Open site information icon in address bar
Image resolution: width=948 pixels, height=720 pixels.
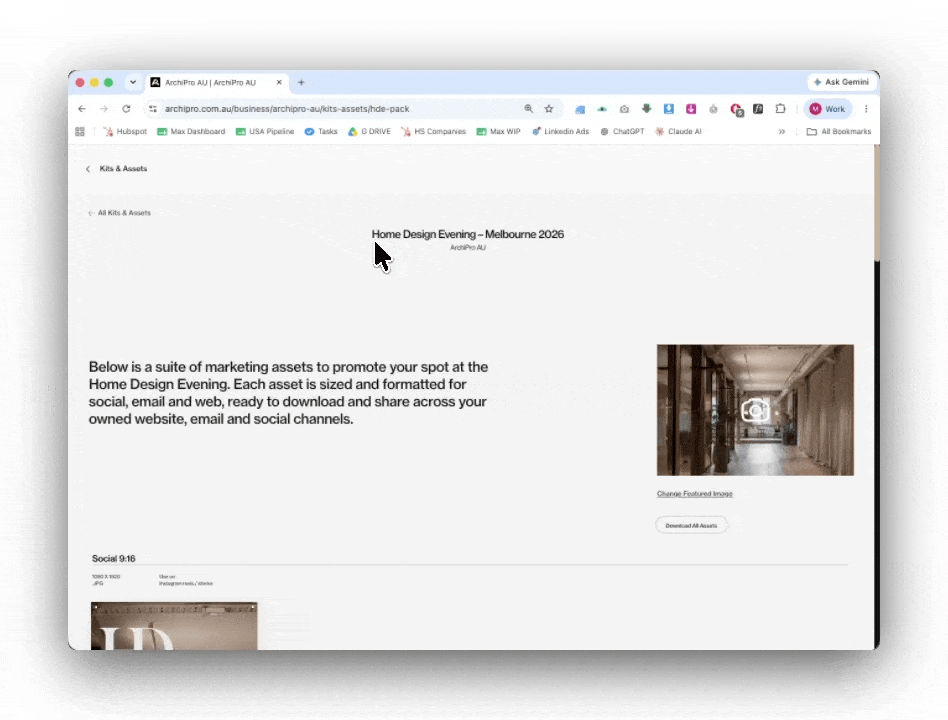(x=153, y=109)
